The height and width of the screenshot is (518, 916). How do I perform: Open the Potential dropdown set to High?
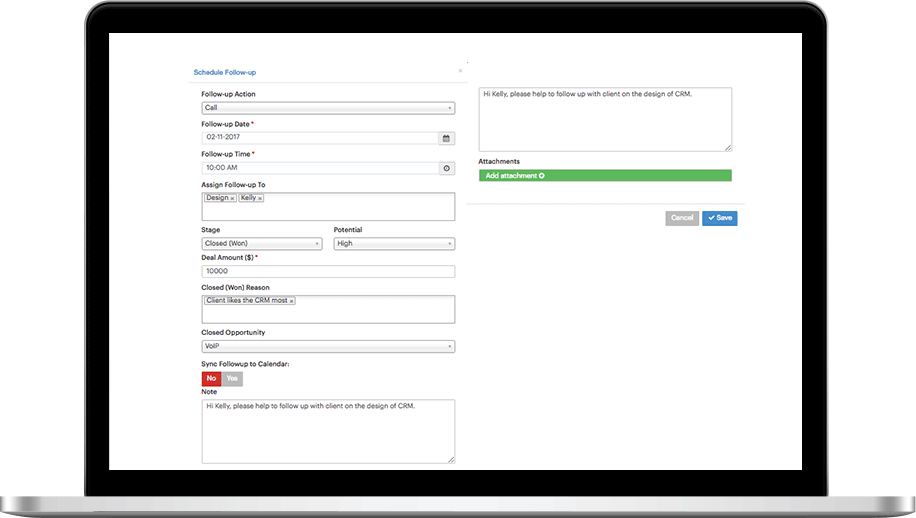[x=394, y=243]
